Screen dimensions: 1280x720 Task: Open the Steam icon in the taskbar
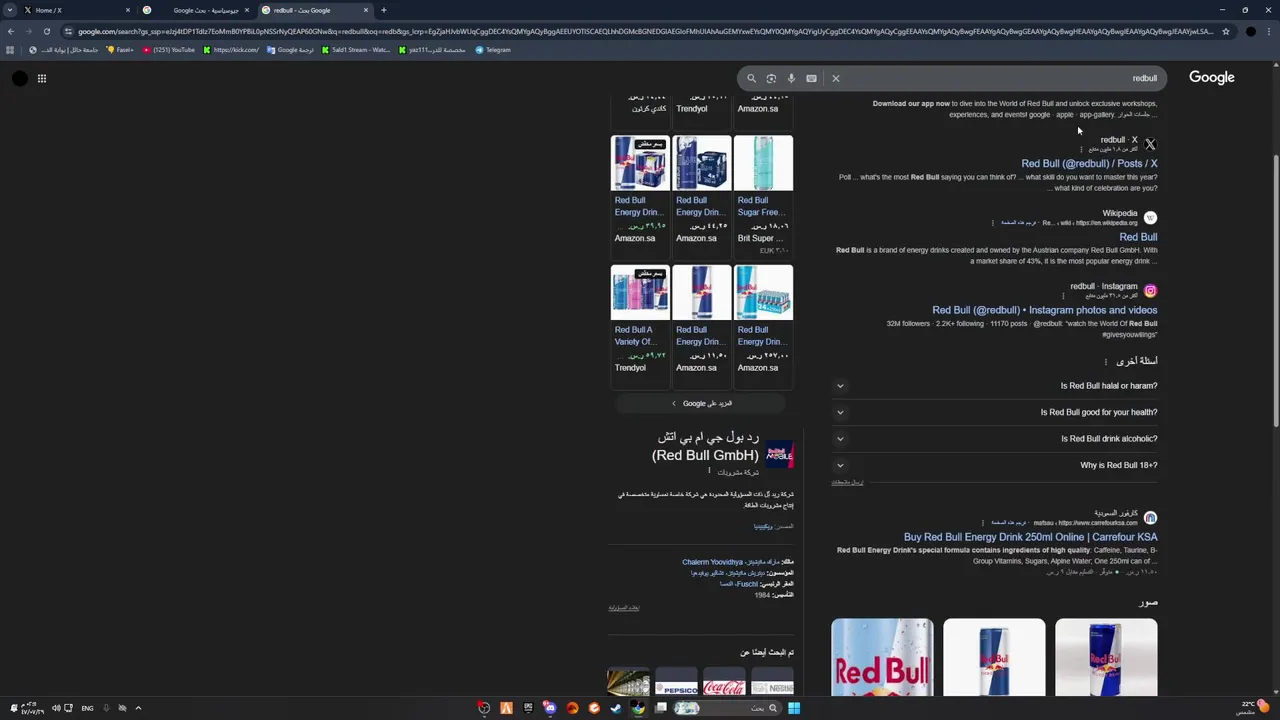(616, 708)
